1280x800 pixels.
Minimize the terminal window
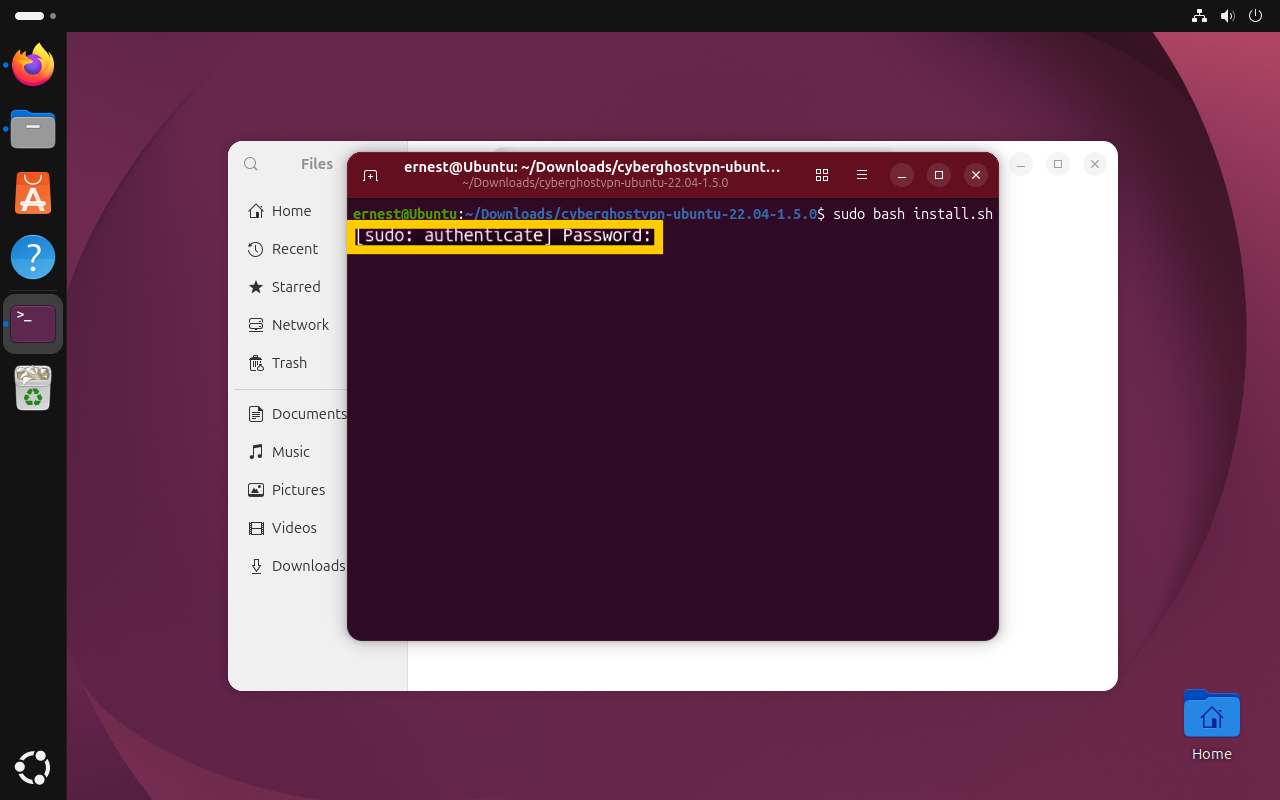(902, 175)
